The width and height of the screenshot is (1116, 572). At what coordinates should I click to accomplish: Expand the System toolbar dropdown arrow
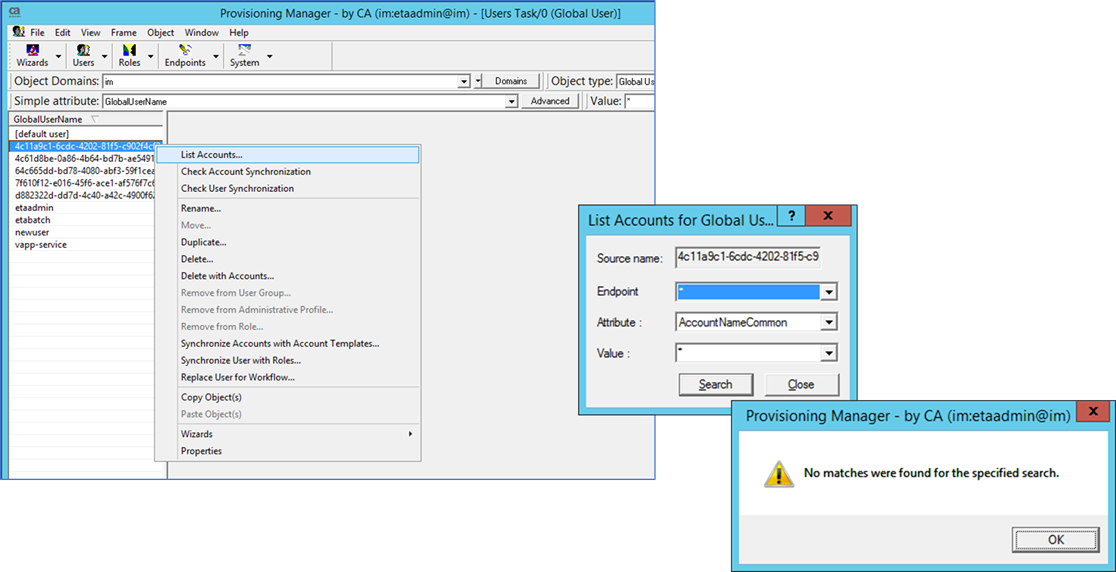pos(270,55)
